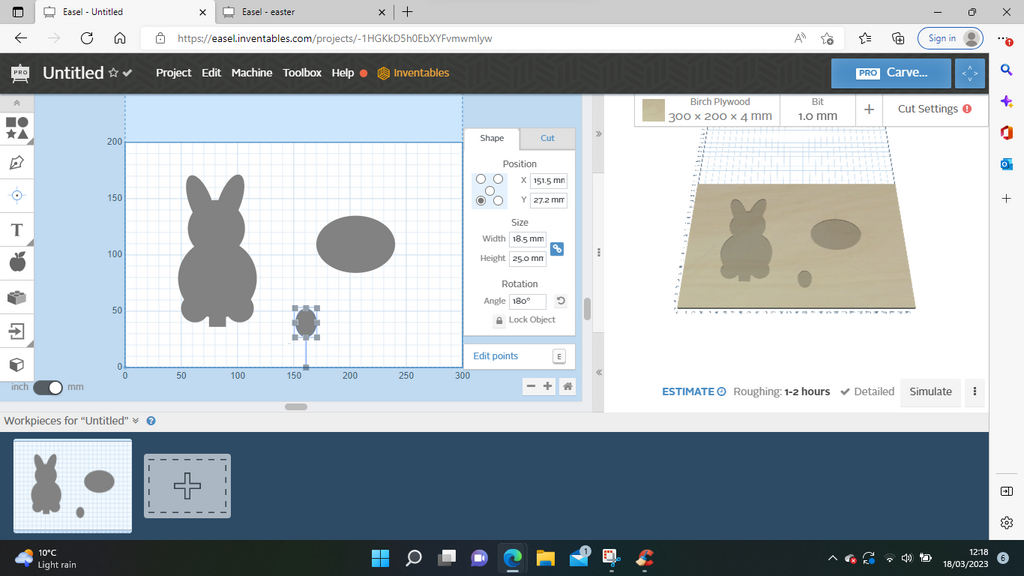1024x576 pixels.
Task: Open the Import tool in left toolbar
Action: click(x=17, y=331)
